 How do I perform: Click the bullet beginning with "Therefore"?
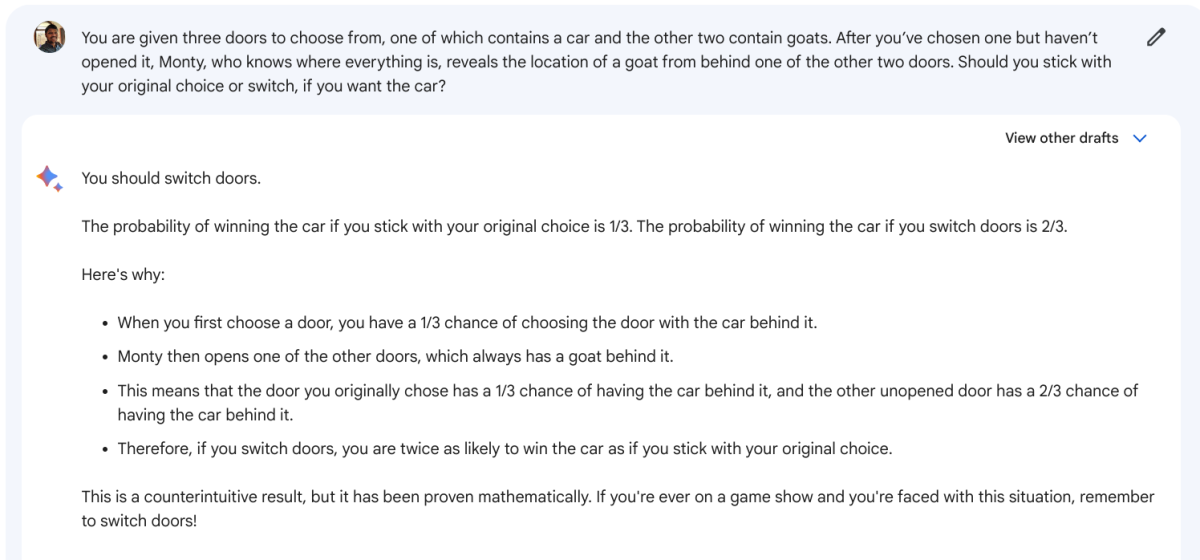coord(504,448)
